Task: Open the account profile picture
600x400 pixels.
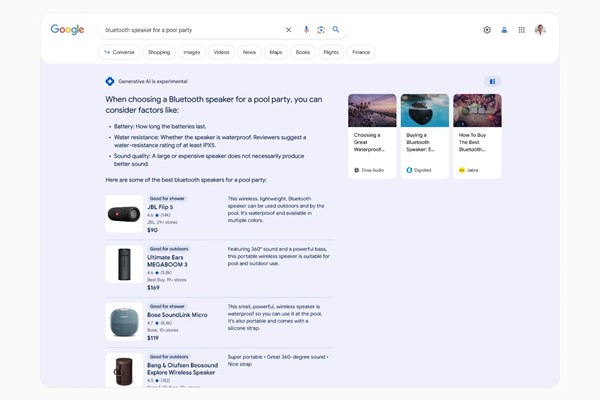Action: point(540,30)
